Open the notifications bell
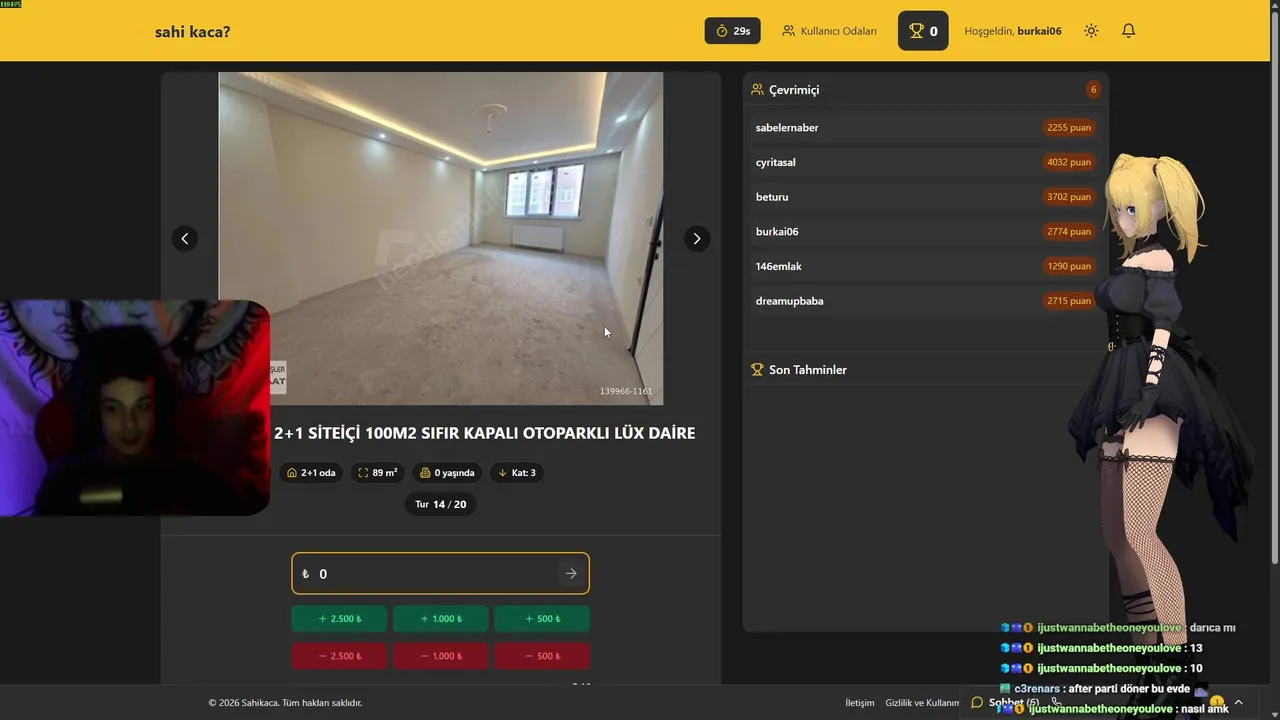The image size is (1280, 720). 1128,31
